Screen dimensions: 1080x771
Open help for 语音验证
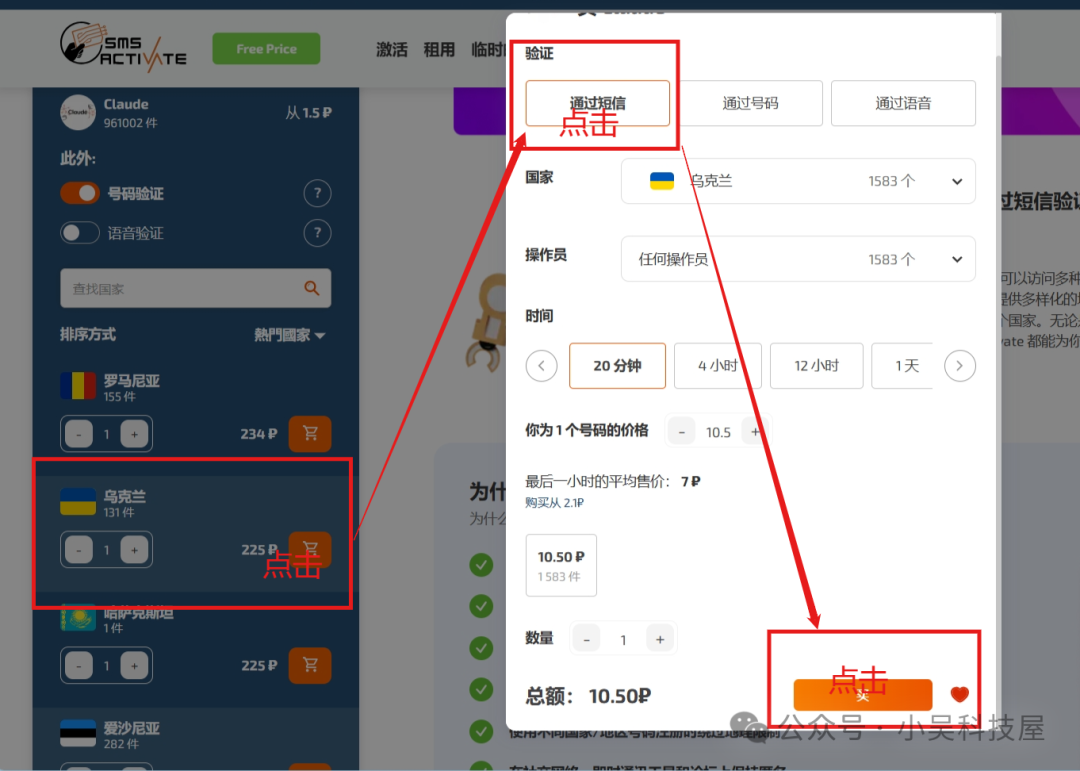click(x=318, y=233)
